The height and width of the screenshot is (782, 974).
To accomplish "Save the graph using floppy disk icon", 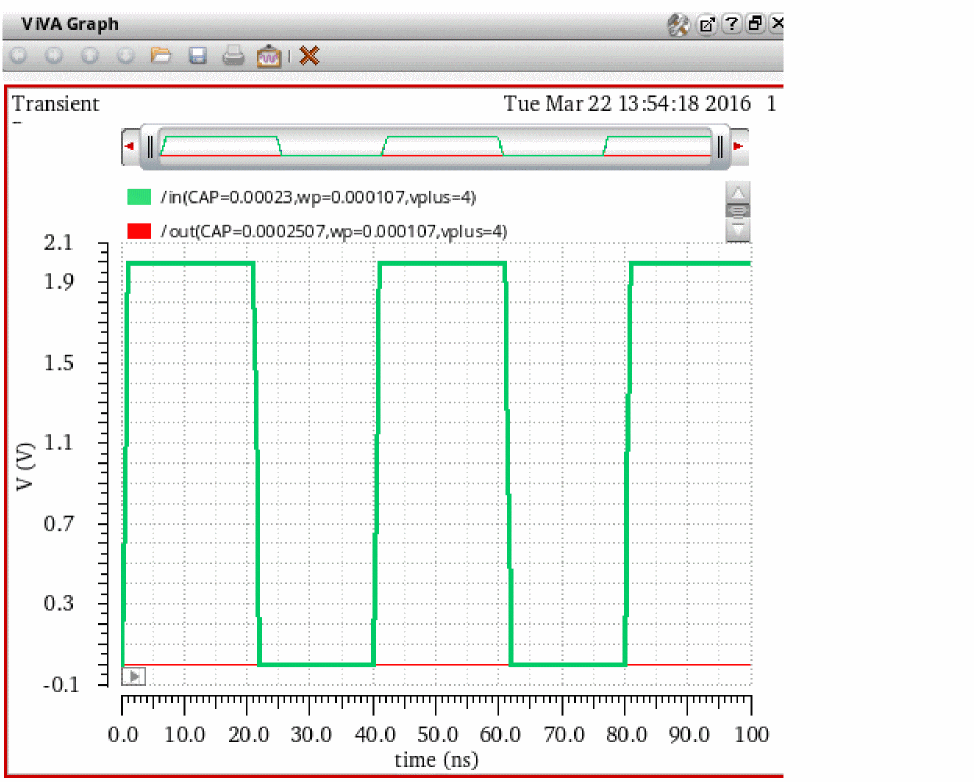I will pyautogui.click(x=198, y=56).
